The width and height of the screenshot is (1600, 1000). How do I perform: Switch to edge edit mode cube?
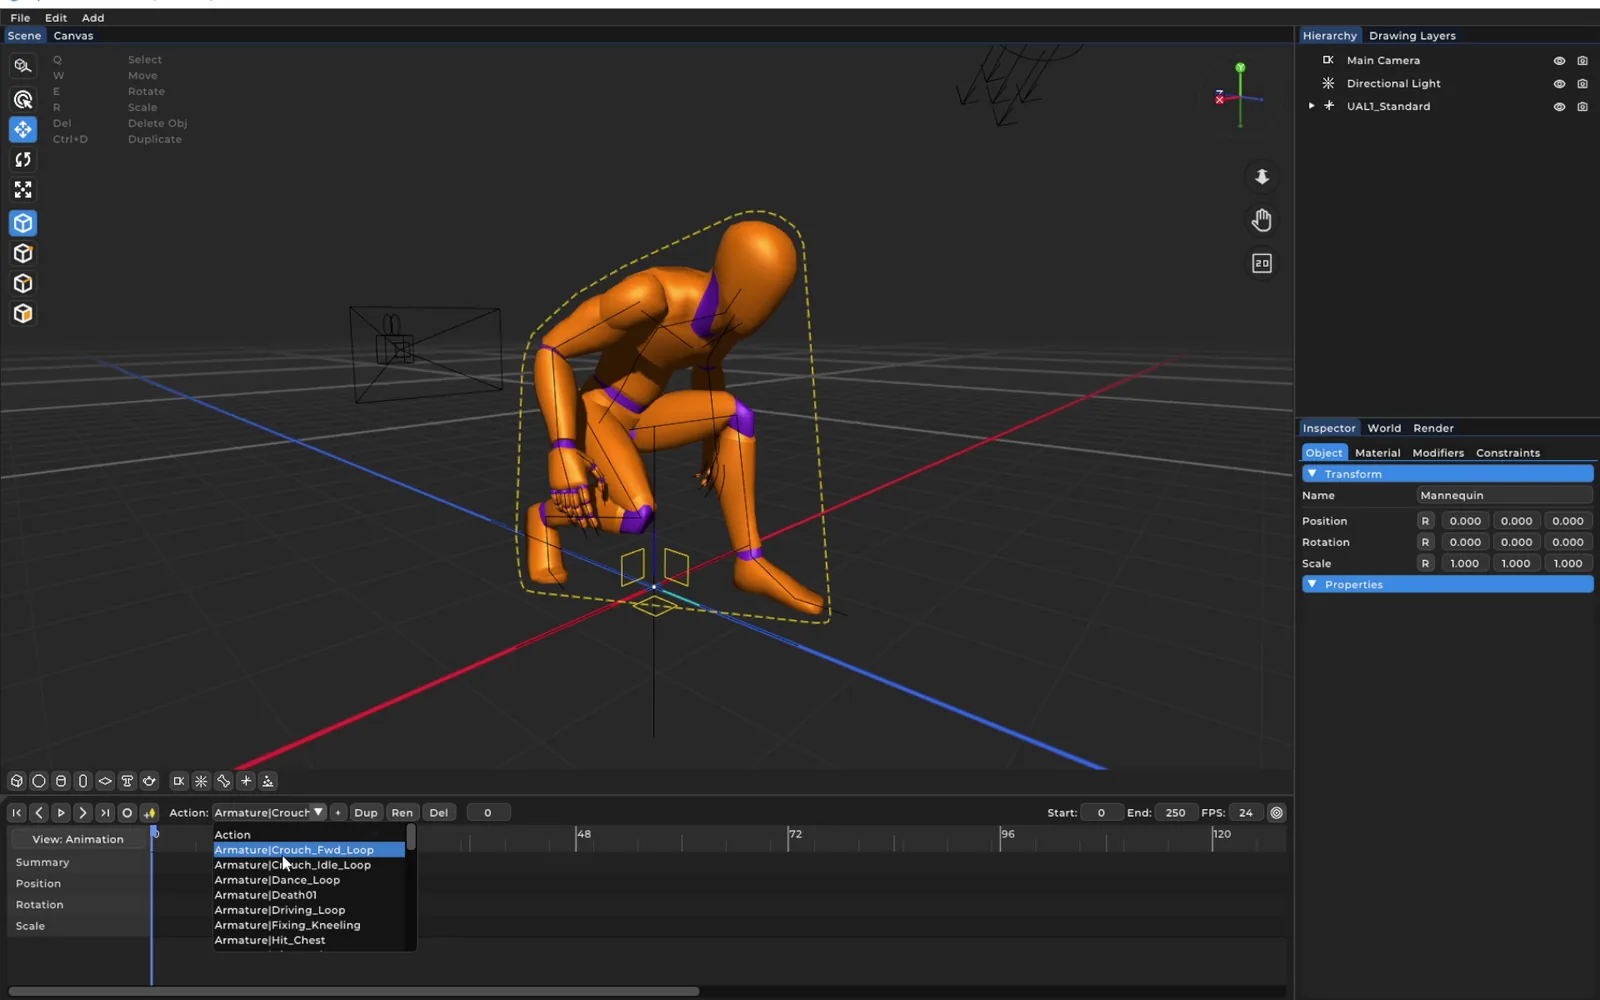23,283
